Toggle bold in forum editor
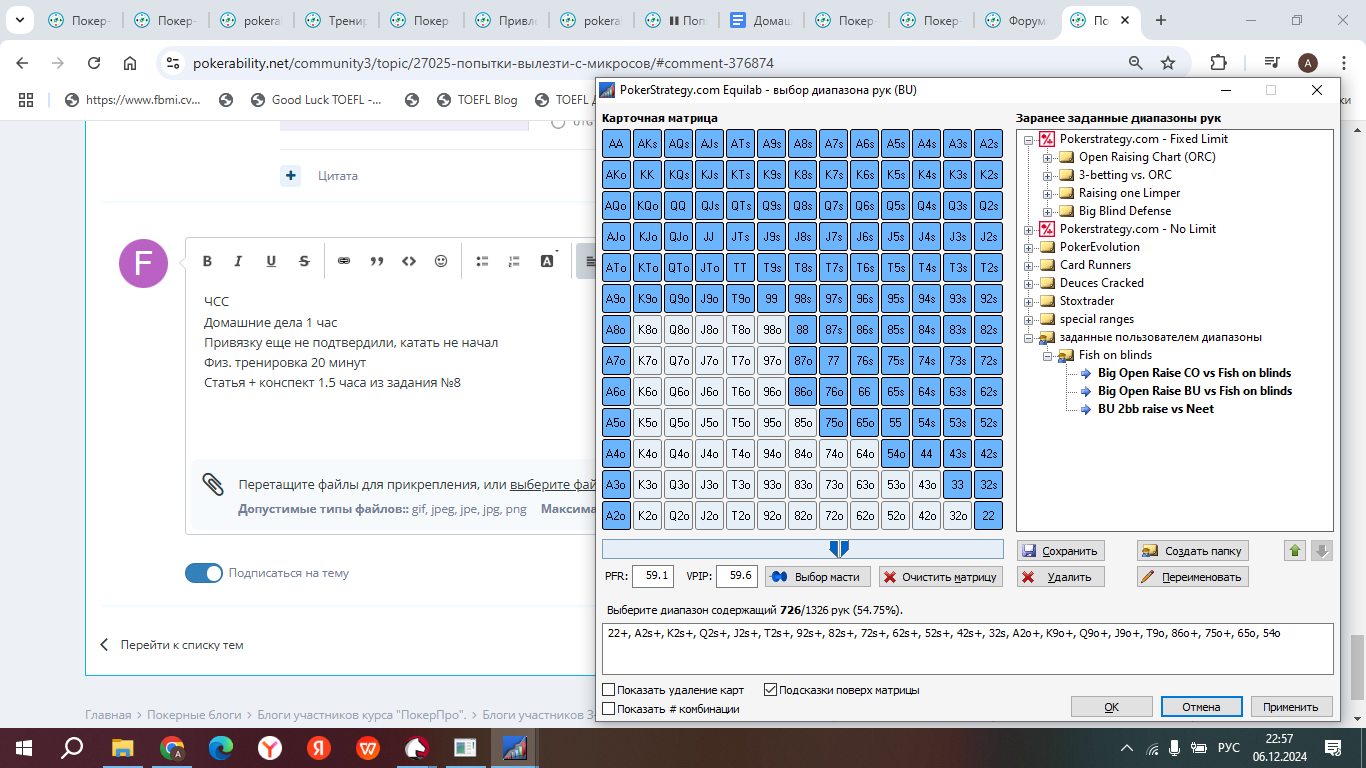1366x768 pixels. click(x=207, y=261)
